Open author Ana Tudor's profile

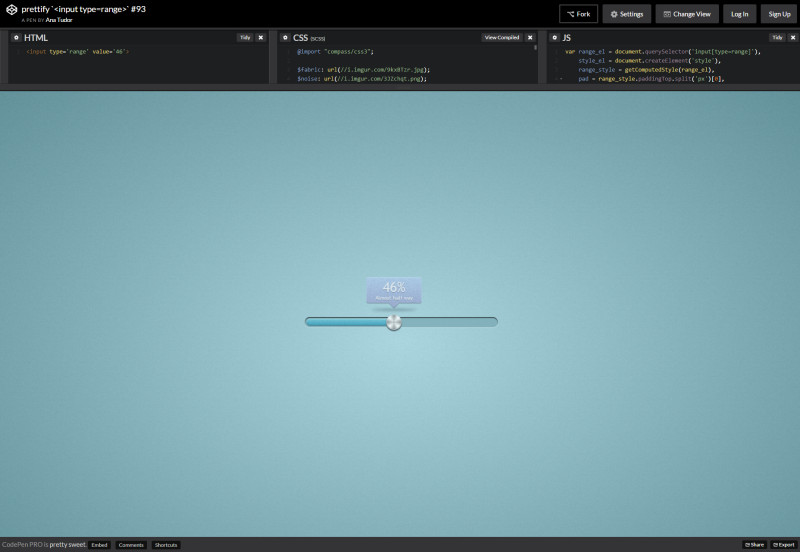58,20
